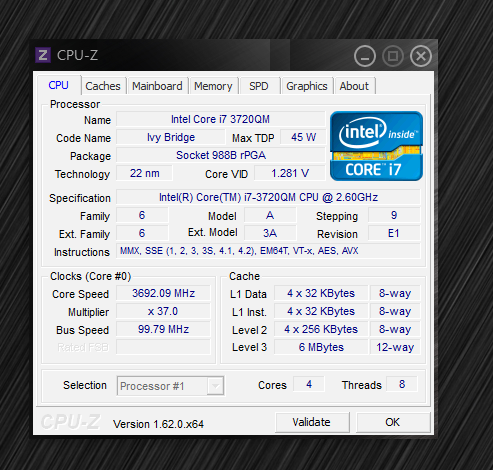The image size is (493, 470).
Task: Click the Version 1.62.0.x64 text
Action: point(158,424)
